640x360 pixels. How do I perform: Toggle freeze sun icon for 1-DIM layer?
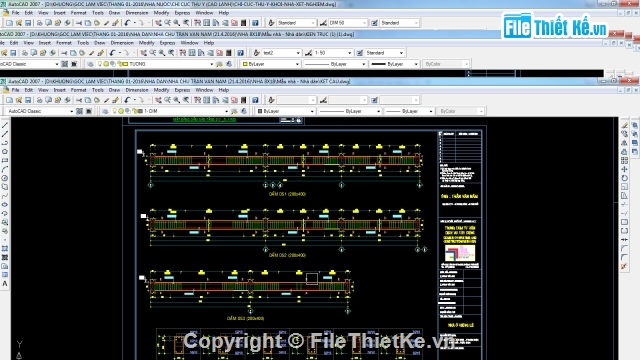(120, 111)
